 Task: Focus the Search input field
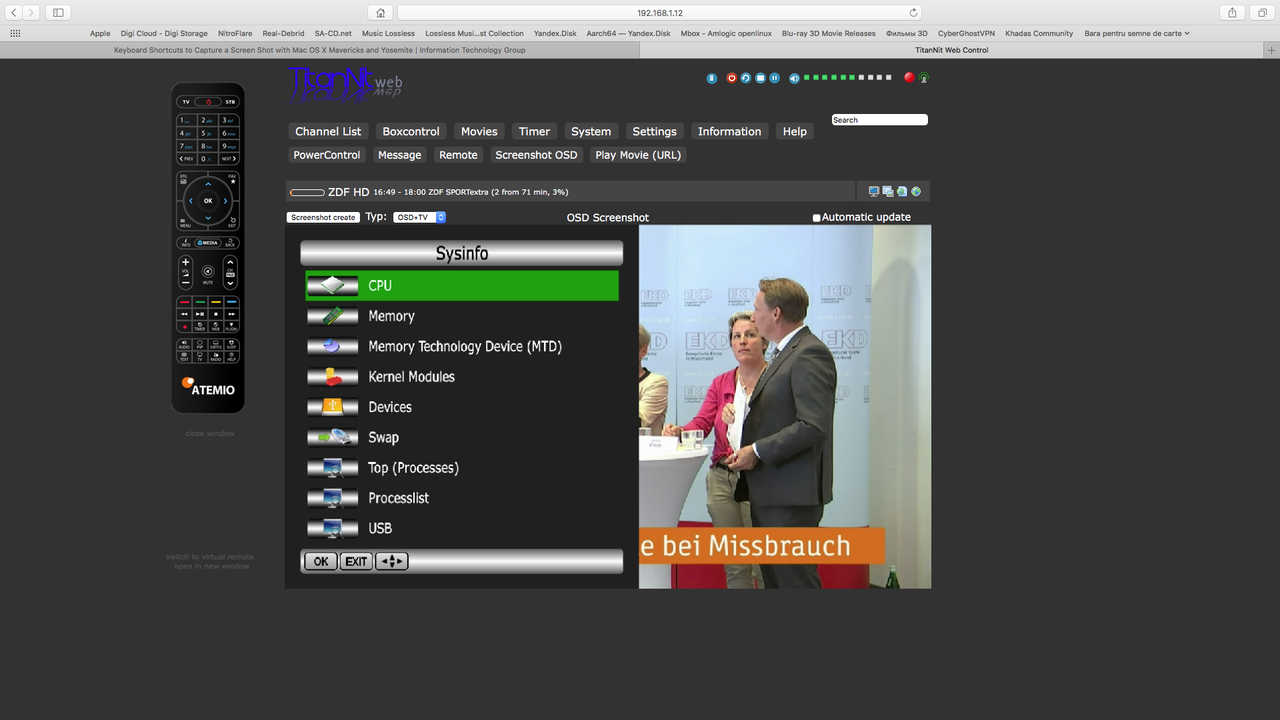[880, 120]
